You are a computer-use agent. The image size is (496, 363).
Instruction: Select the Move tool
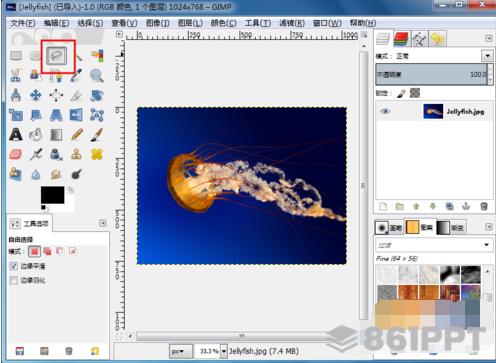click(36, 95)
